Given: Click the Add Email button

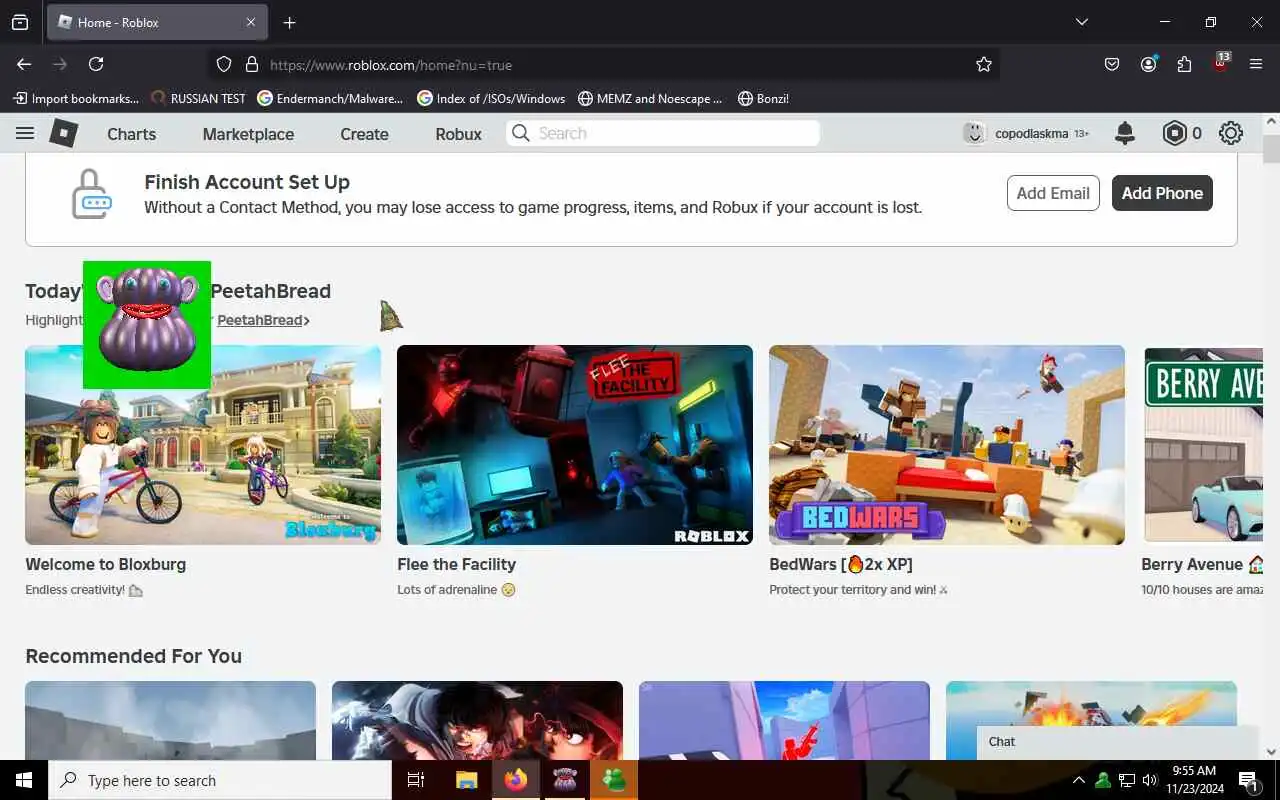Looking at the screenshot, I should click(x=1053, y=193).
